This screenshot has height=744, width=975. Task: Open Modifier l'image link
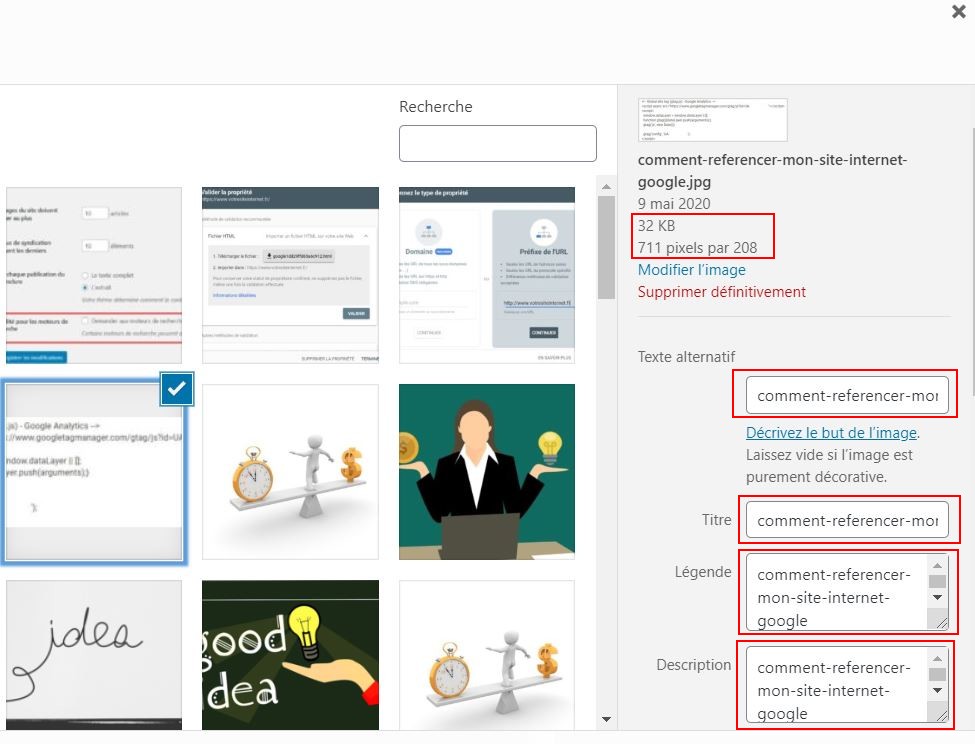point(691,270)
